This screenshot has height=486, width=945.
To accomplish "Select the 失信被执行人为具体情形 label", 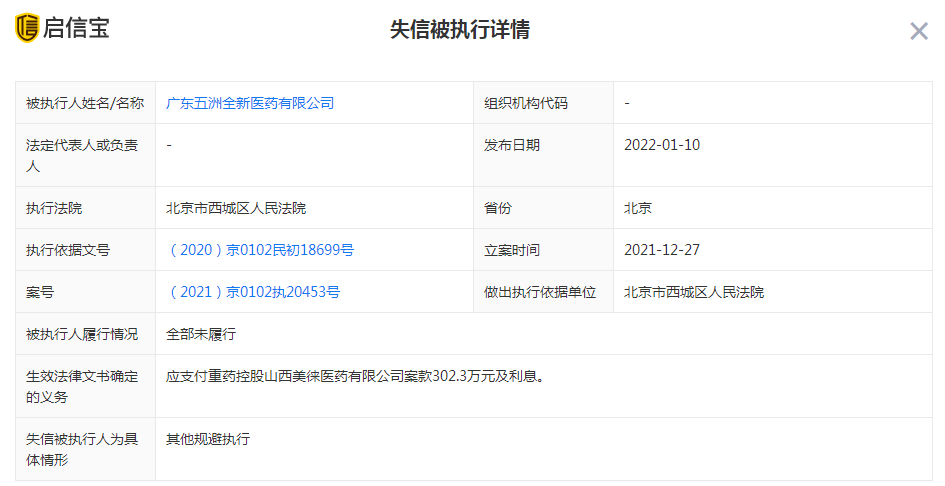I will 82,449.
